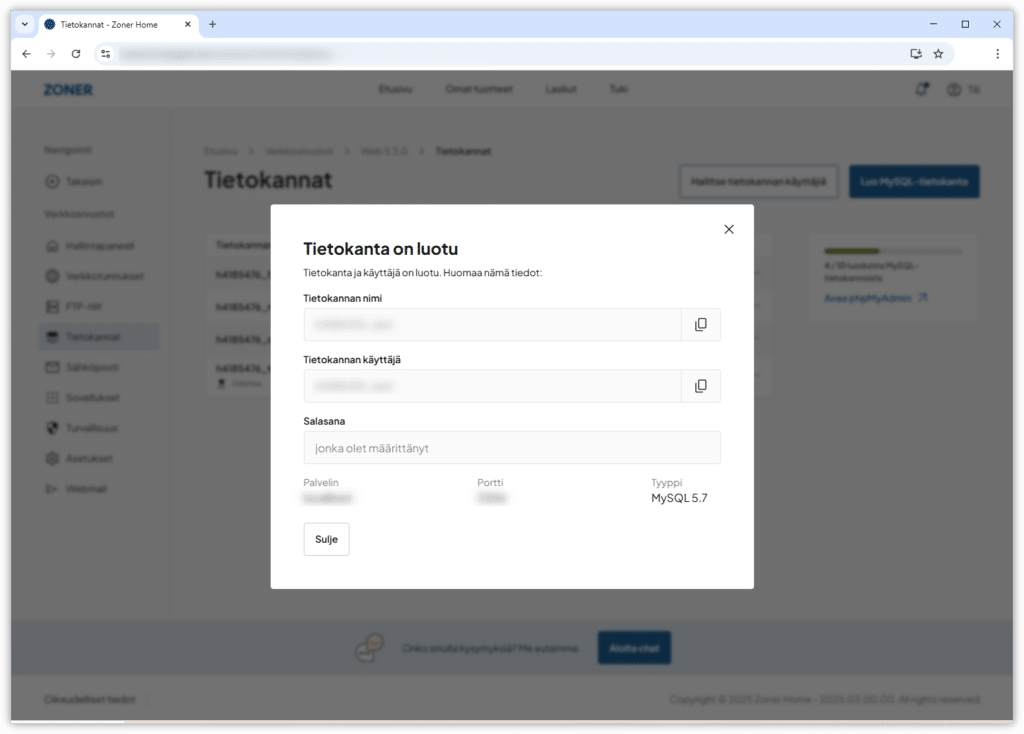
Task: Close the Tietokannat browser tab
Action: pos(187,24)
